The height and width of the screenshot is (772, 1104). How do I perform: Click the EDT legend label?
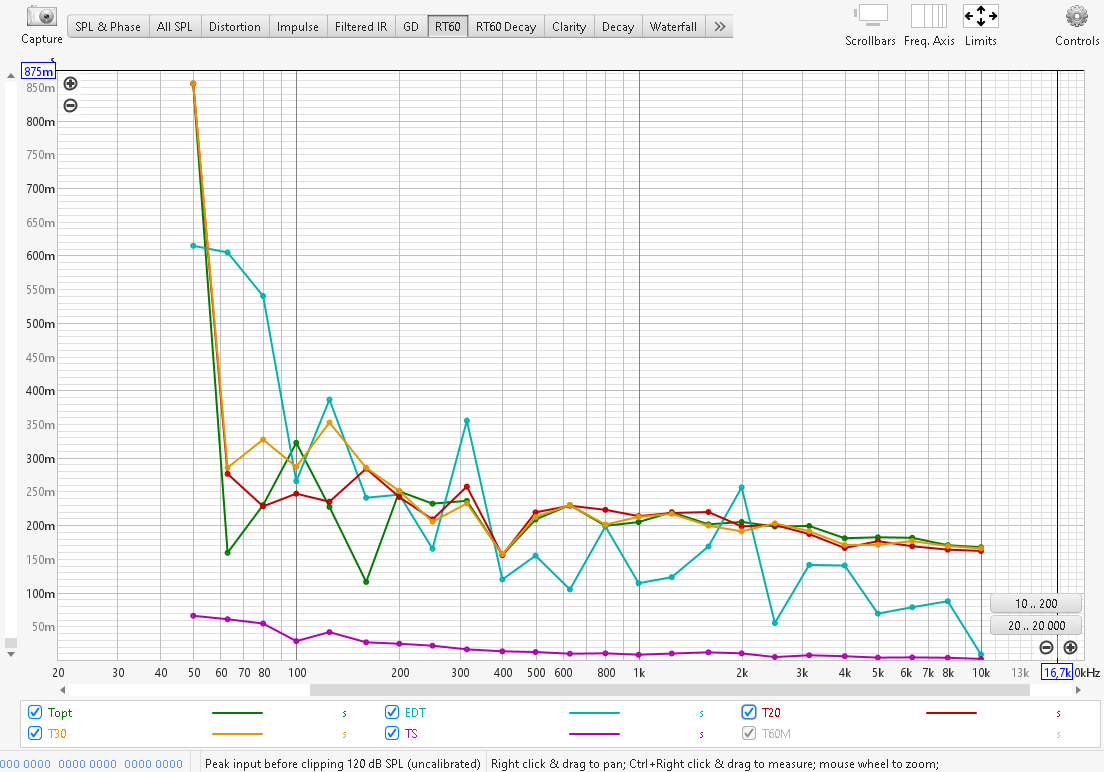pos(415,713)
